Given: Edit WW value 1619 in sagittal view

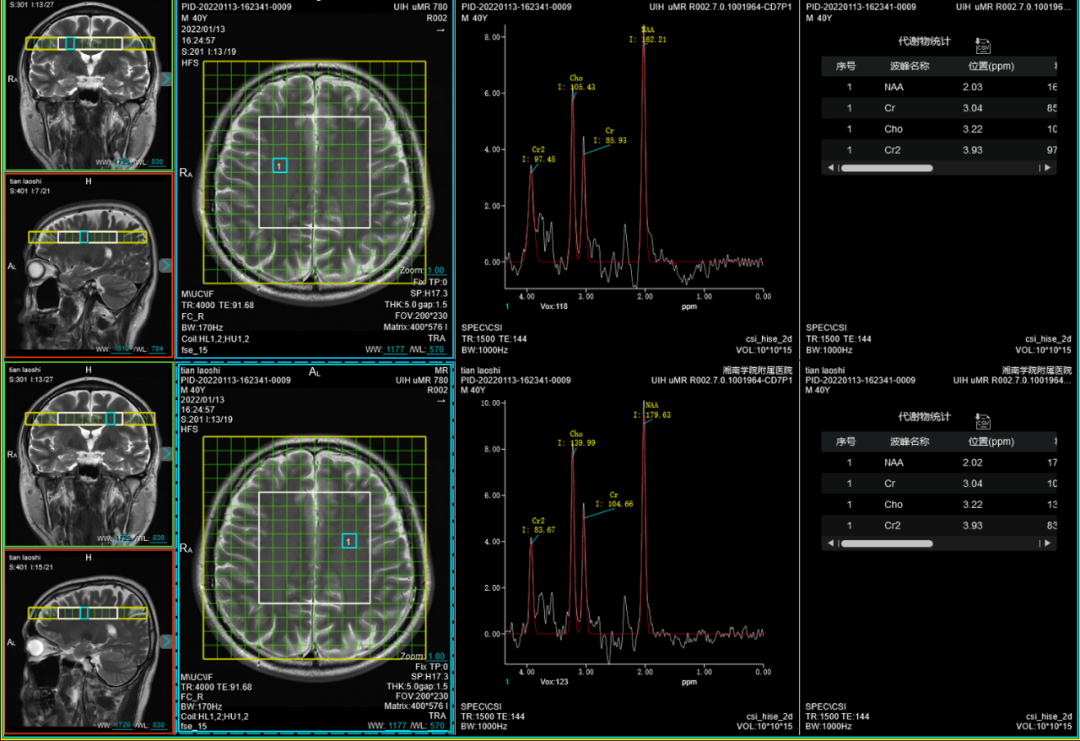Looking at the screenshot, I should pos(121,349).
